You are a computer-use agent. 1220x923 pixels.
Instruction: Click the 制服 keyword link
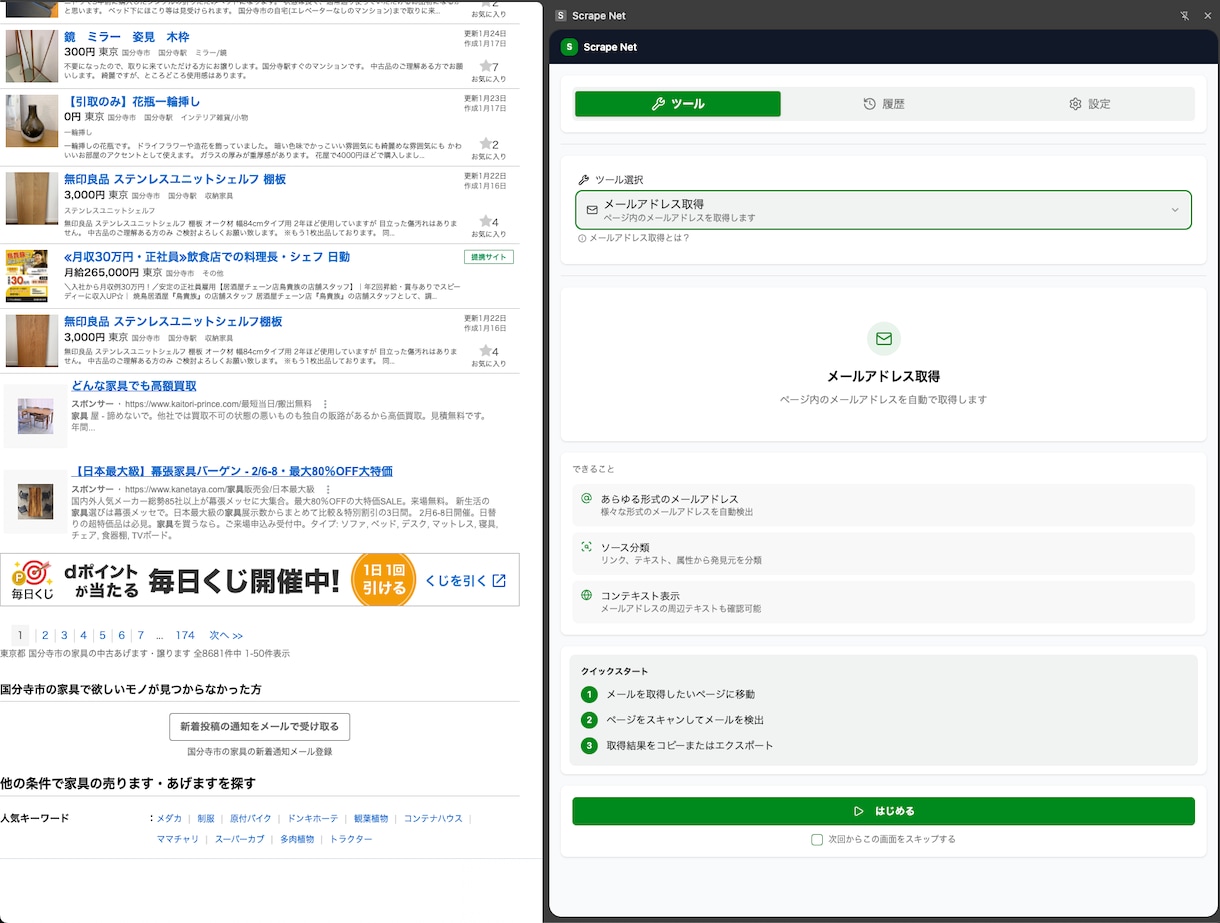(x=206, y=818)
